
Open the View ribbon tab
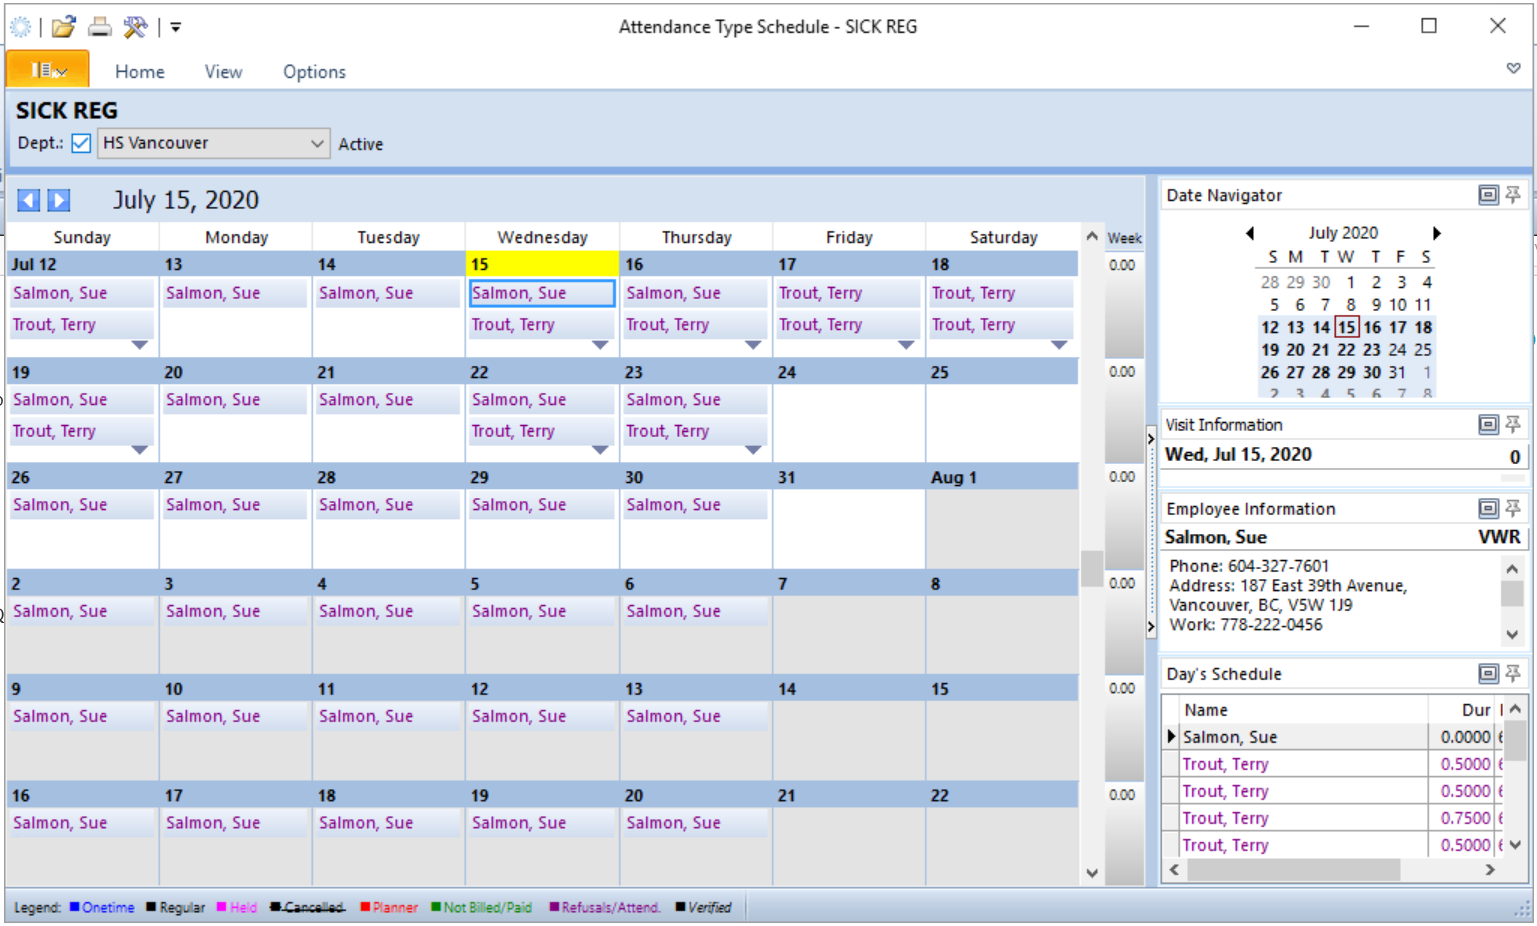pyautogui.click(x=223, y=72)
